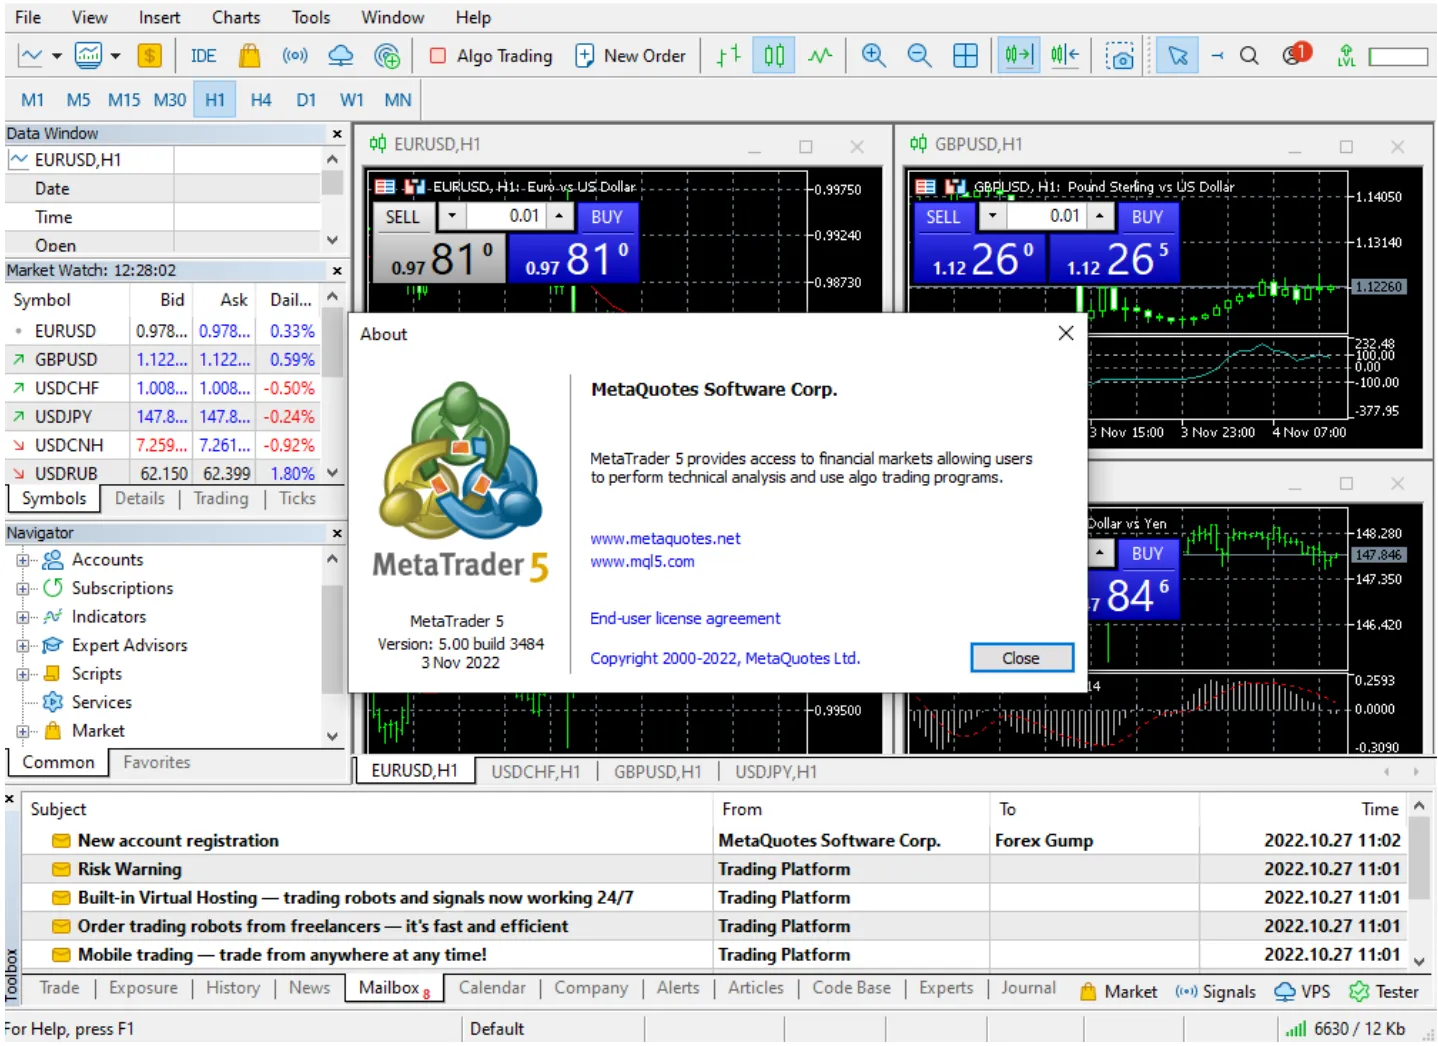Open the Ticks tab in Market Watch
This screenshot has width=1438, height=1046.
297,498
